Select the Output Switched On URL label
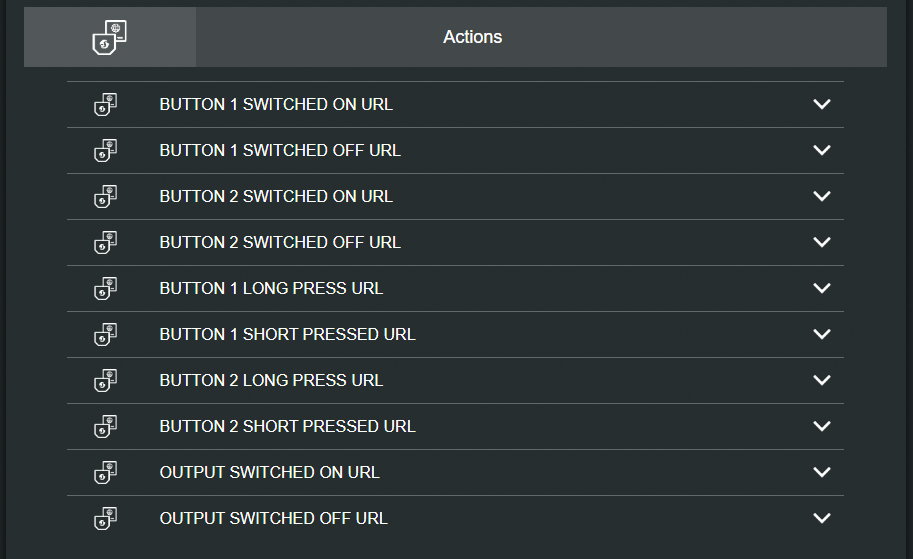 (x=269, y=472)
